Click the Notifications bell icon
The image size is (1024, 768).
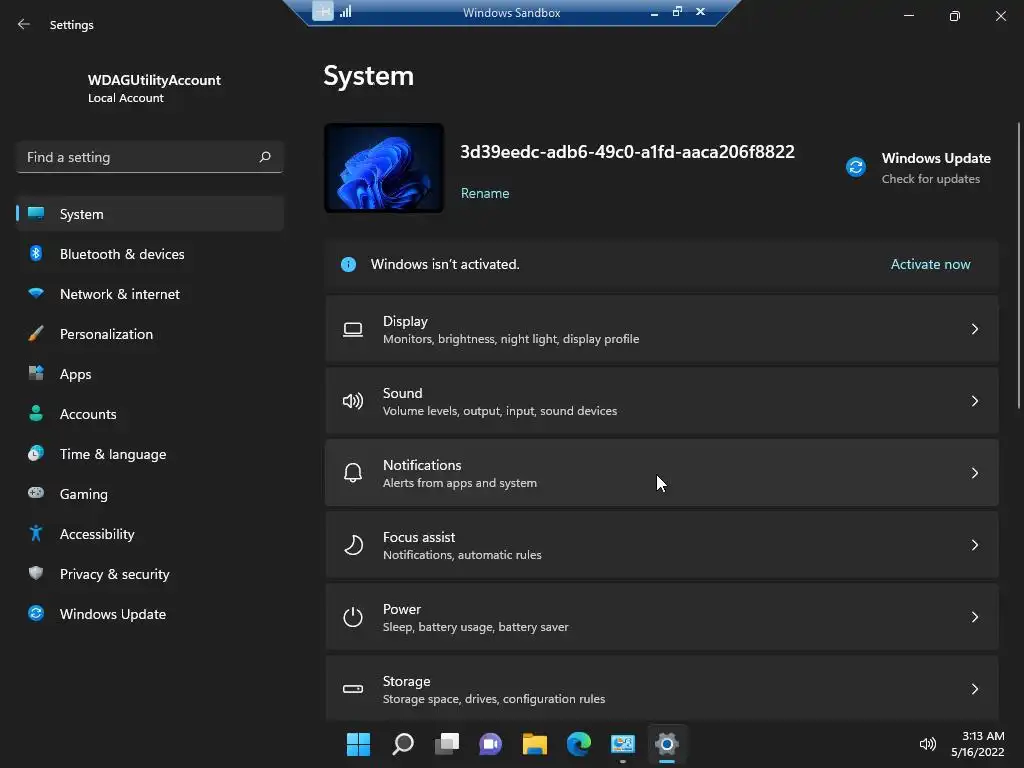[353, 473]
